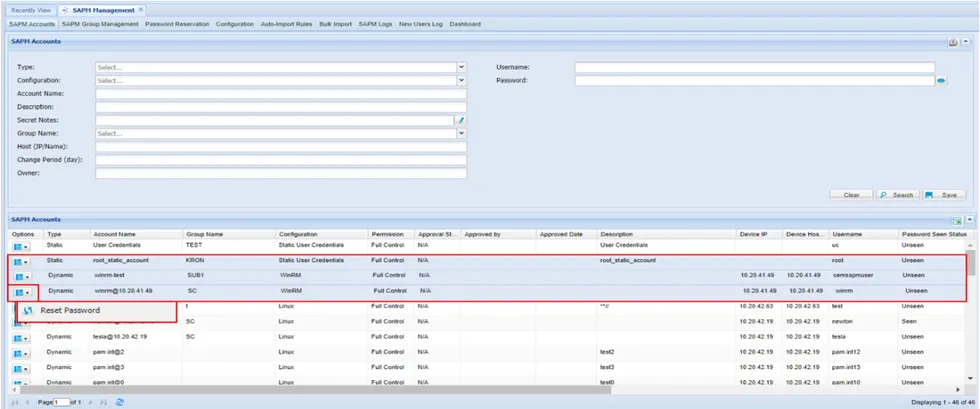
Task: Open options icon for winrm-test row
Action: [x=21, y=276]
